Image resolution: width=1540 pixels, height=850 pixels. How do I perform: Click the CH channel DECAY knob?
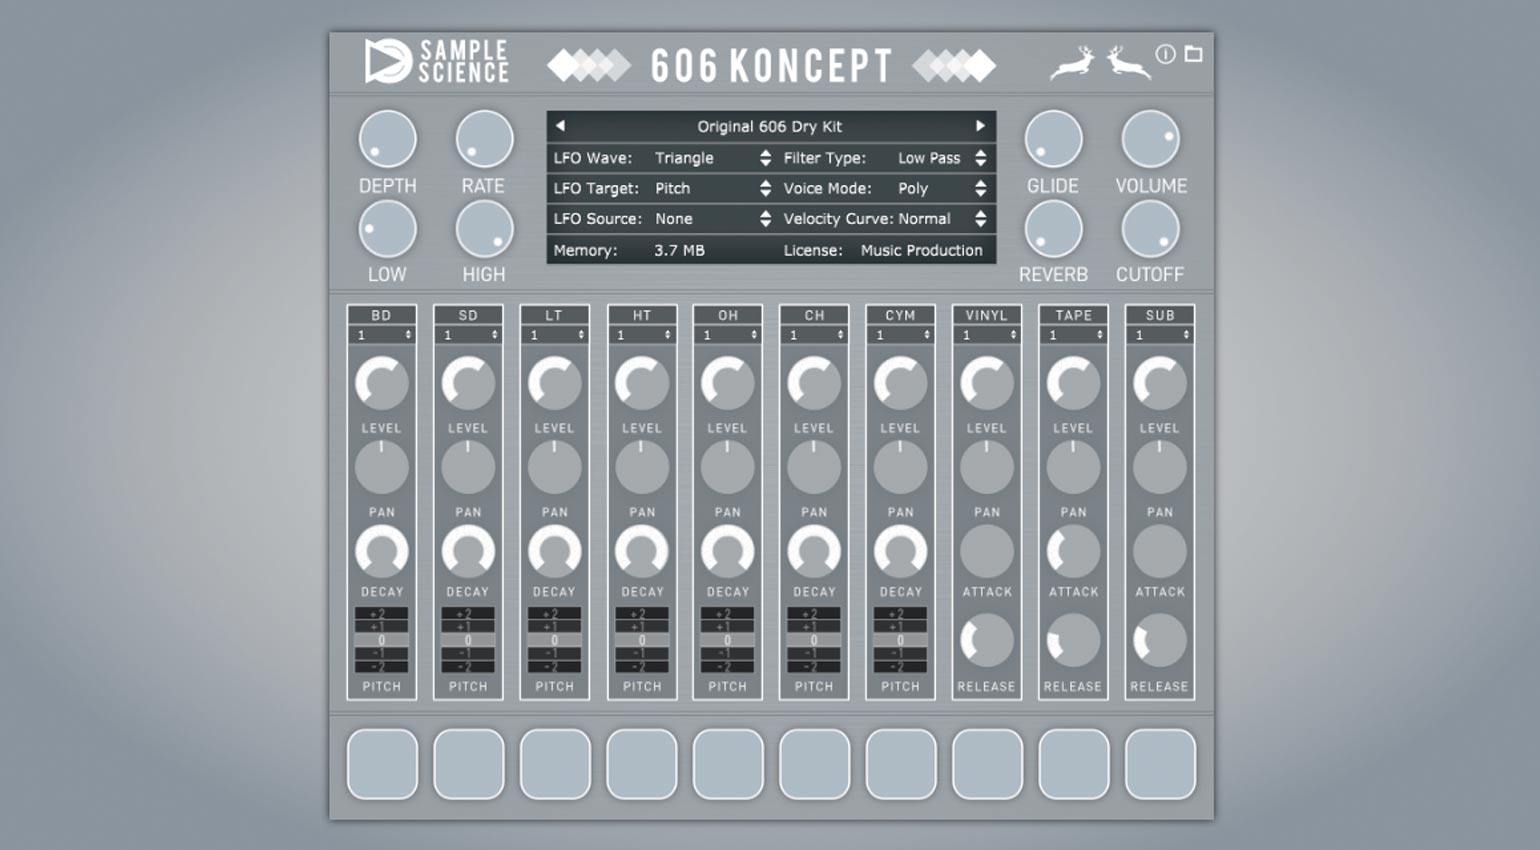tap(814, 551)
